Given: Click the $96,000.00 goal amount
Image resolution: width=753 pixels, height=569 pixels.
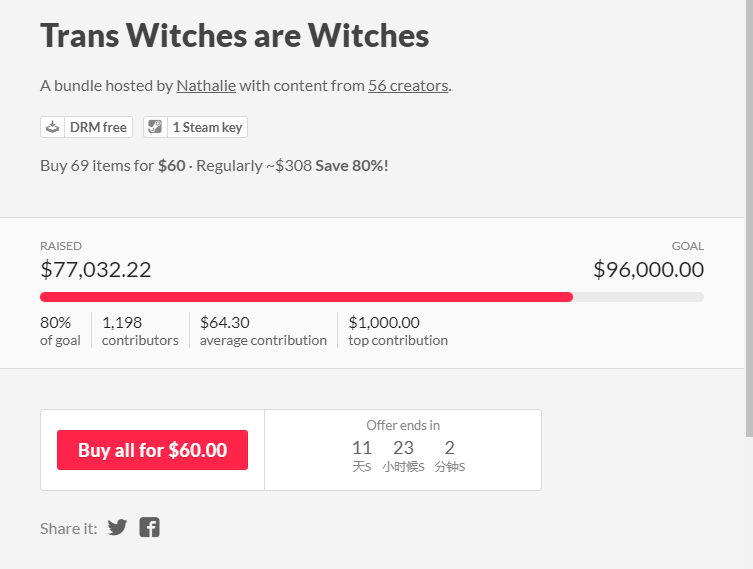Looking at the screenshot, I should click(648, 269).
